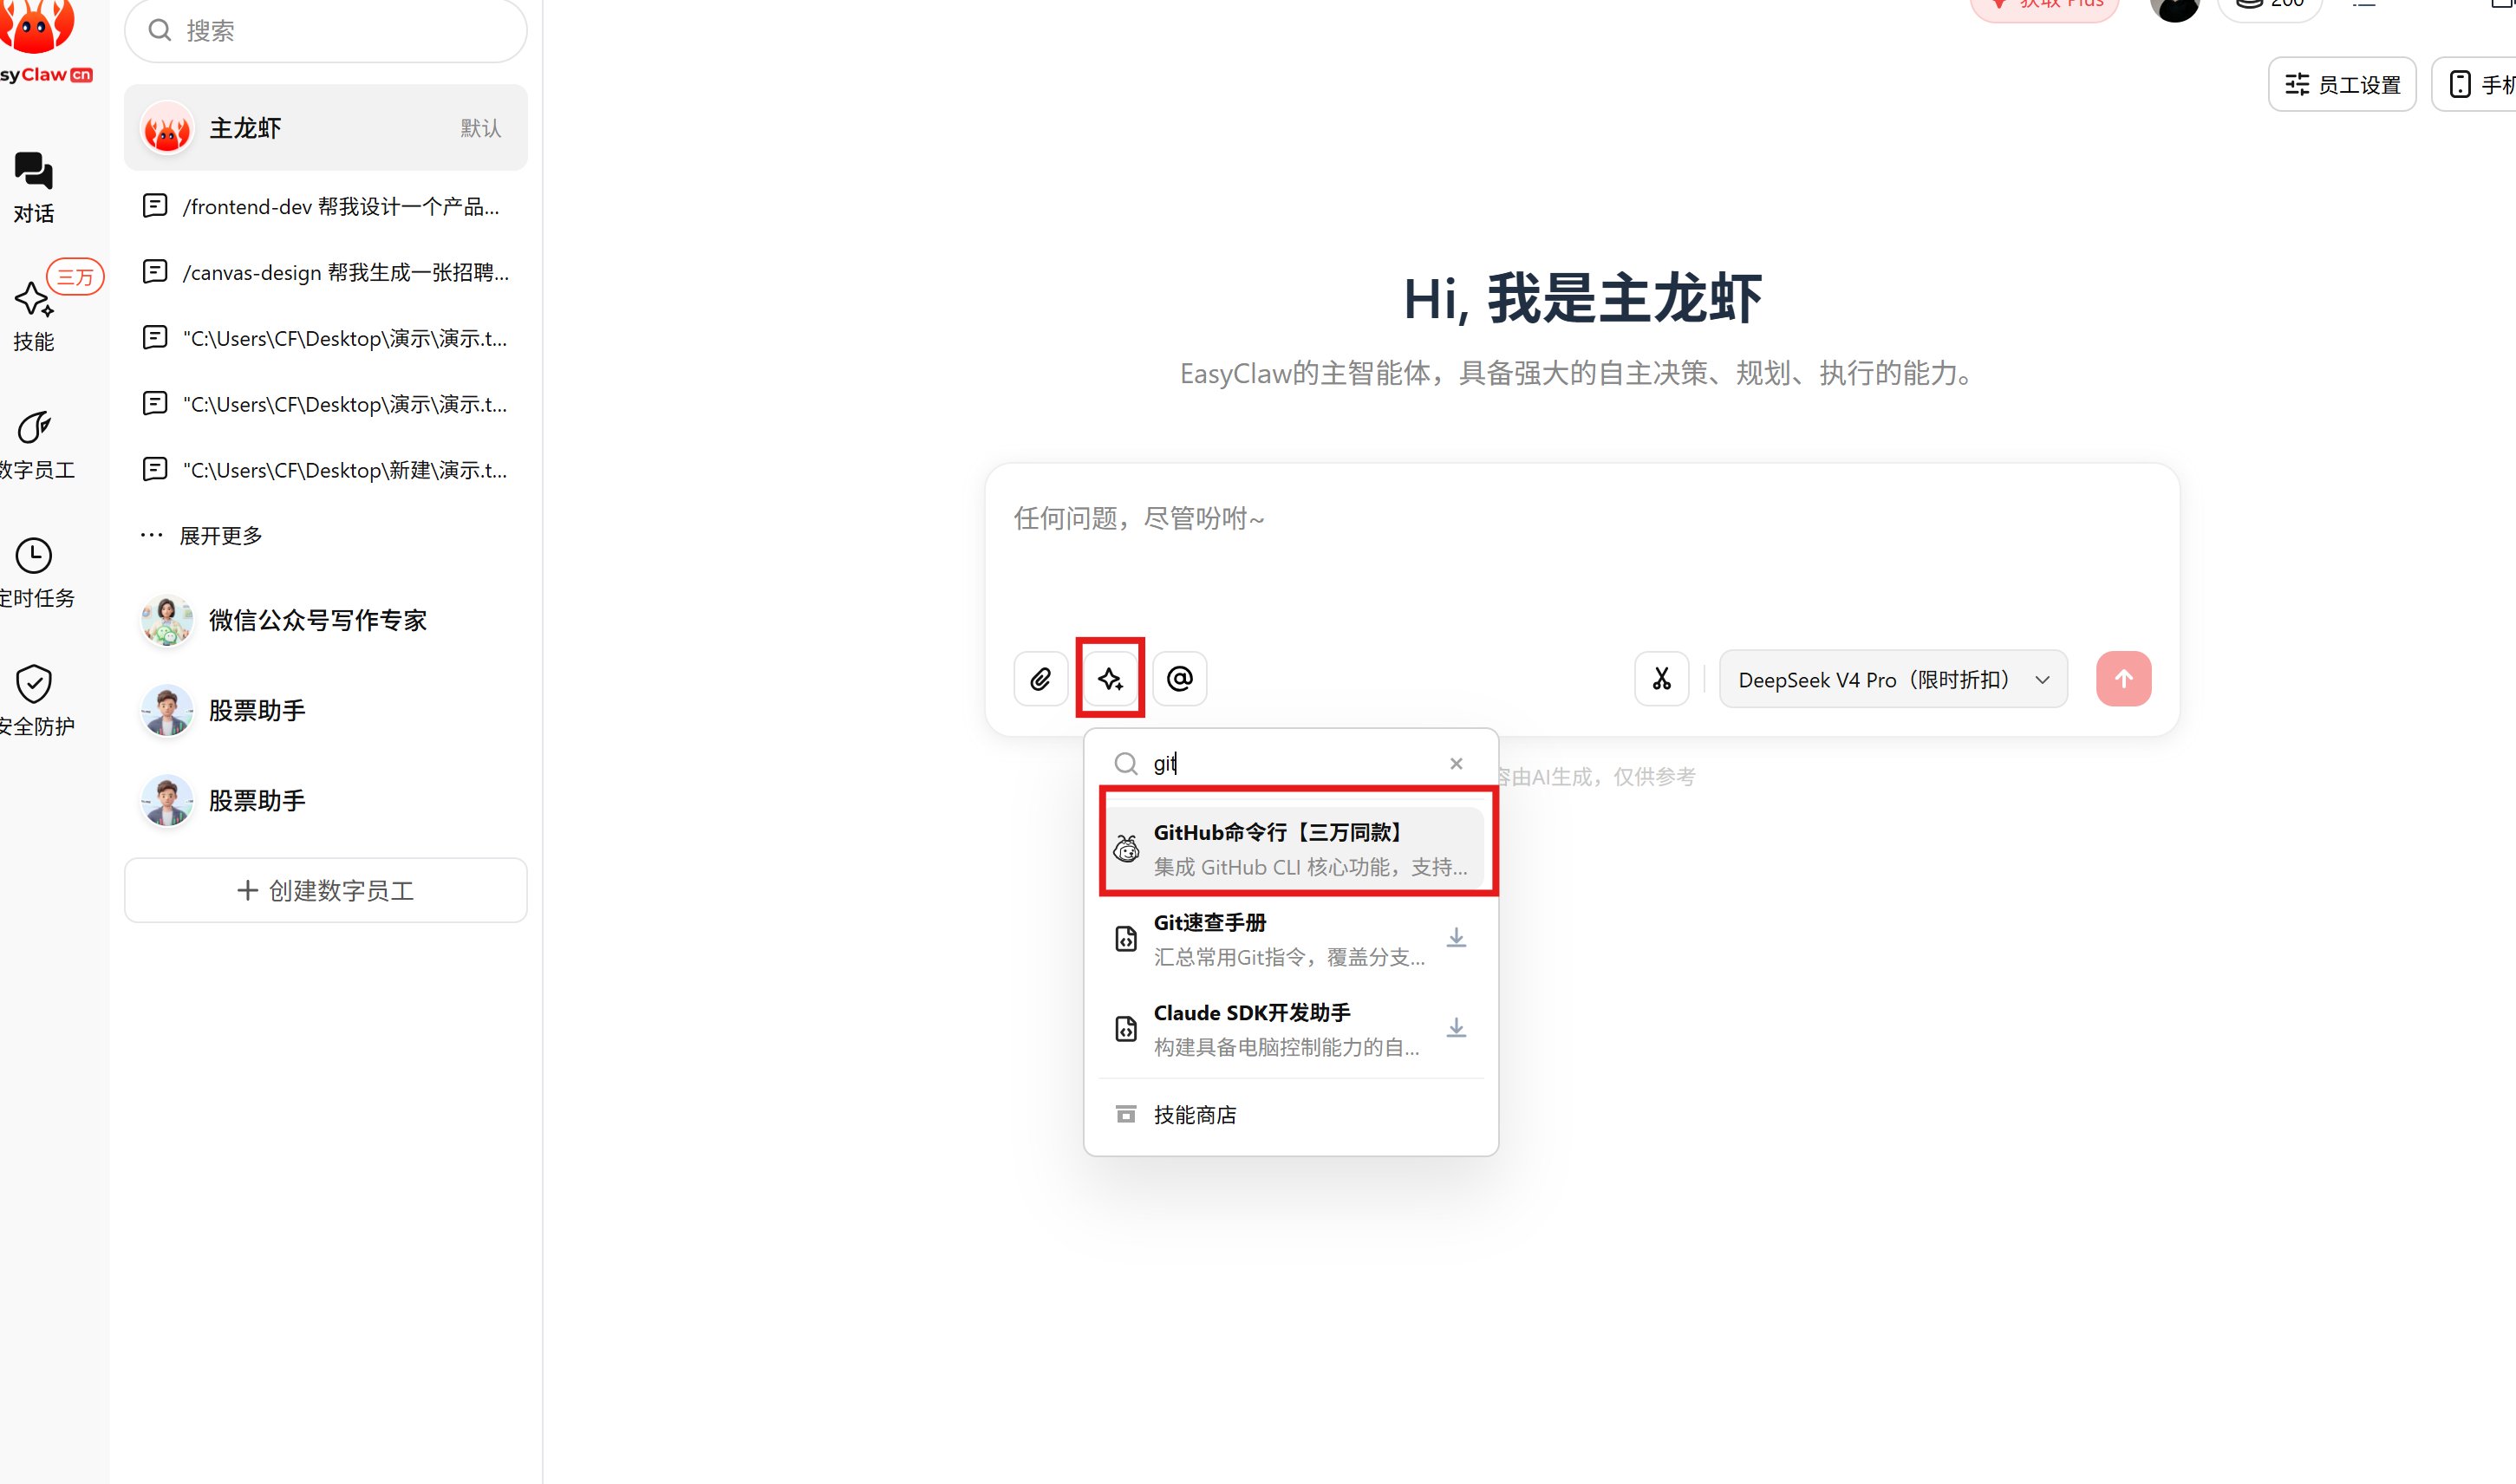Open /frontend-dev conversation
The height and width of the screenshot is (1484, 2516).
point(325,206)
